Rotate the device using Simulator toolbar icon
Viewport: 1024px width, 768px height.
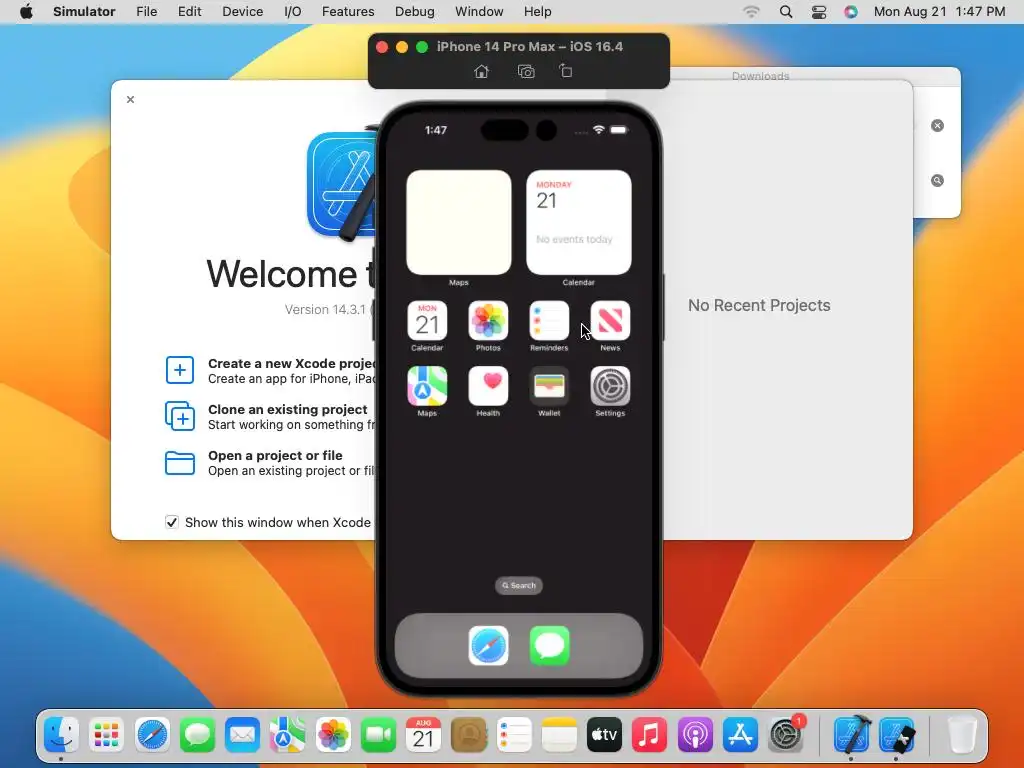click(x=566, y=71)
